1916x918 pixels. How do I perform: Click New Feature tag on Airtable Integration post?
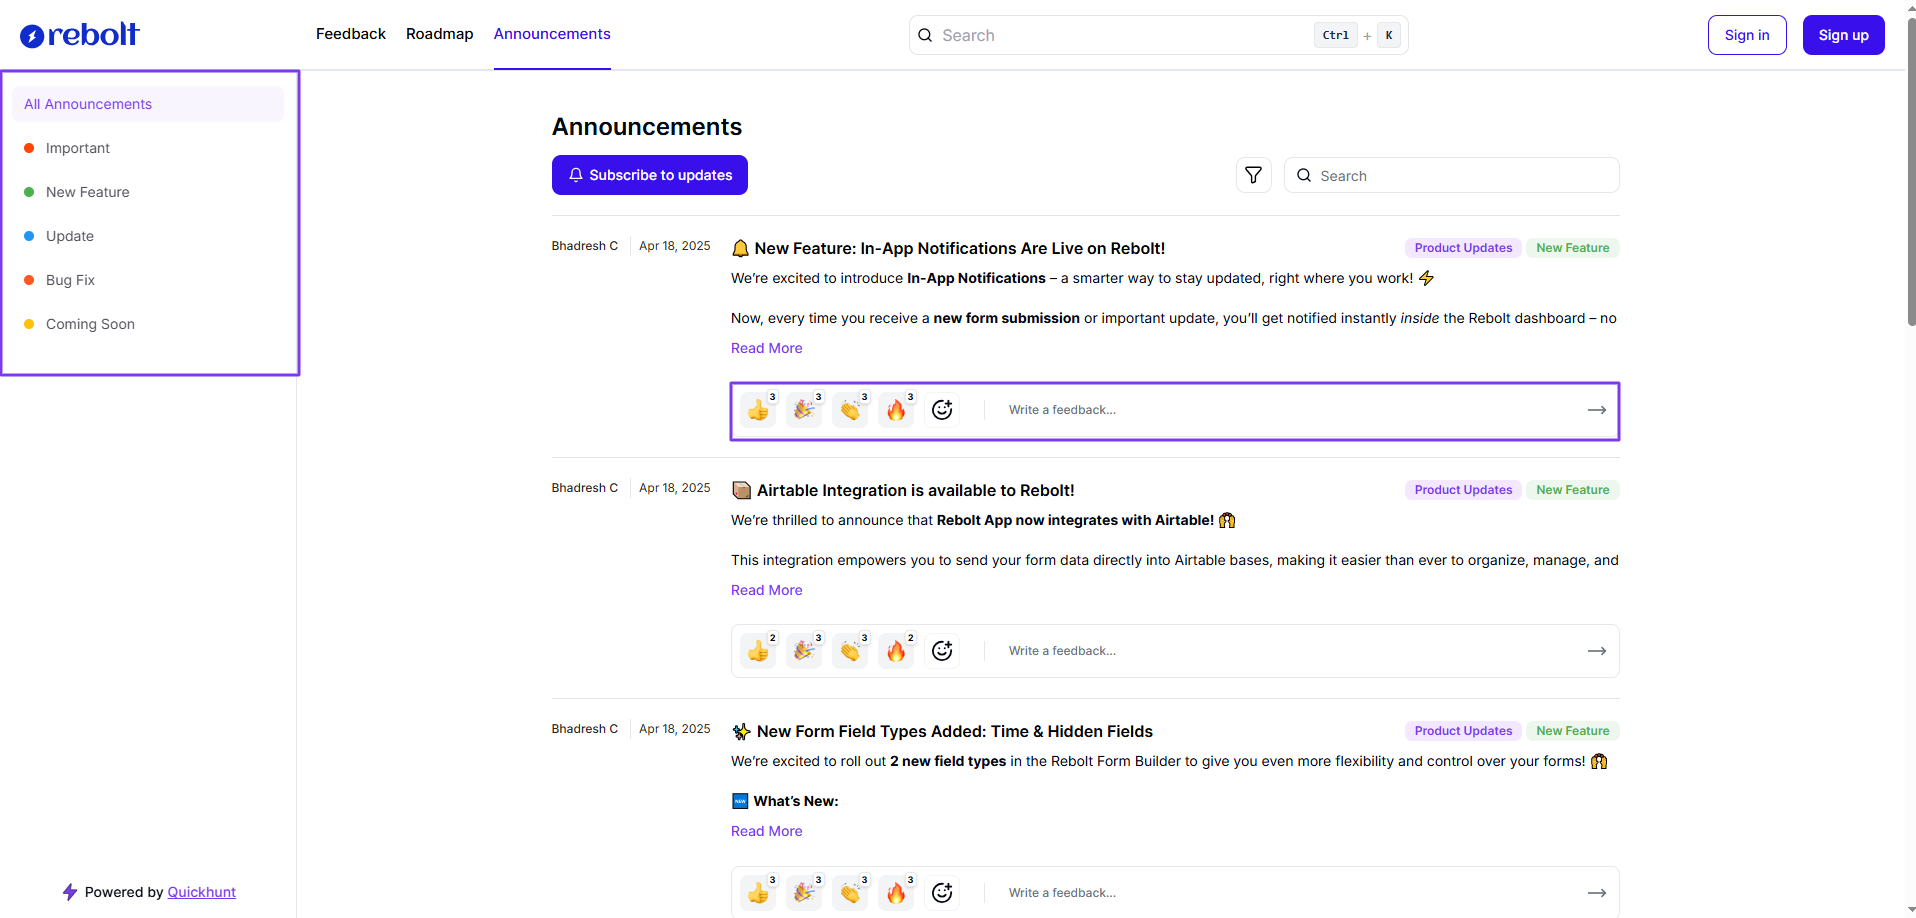coord(1572,490)
